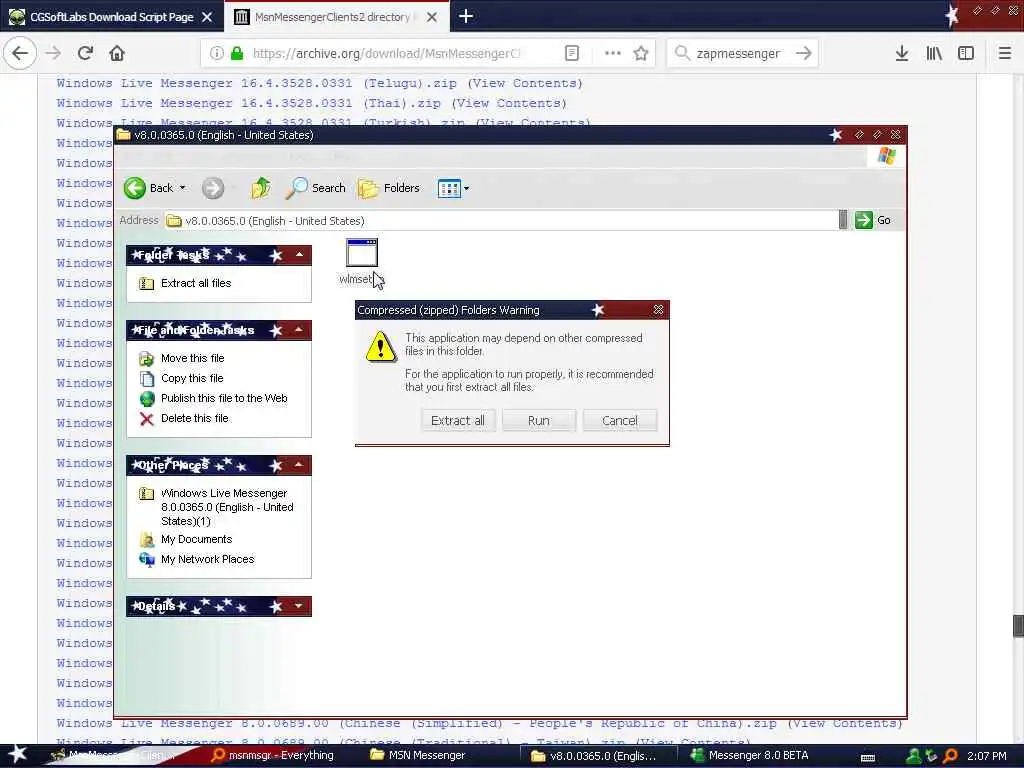The width and height of the screenshot is (1024, 768).
Task: Click Delete this file
Action: coord(195,418)
